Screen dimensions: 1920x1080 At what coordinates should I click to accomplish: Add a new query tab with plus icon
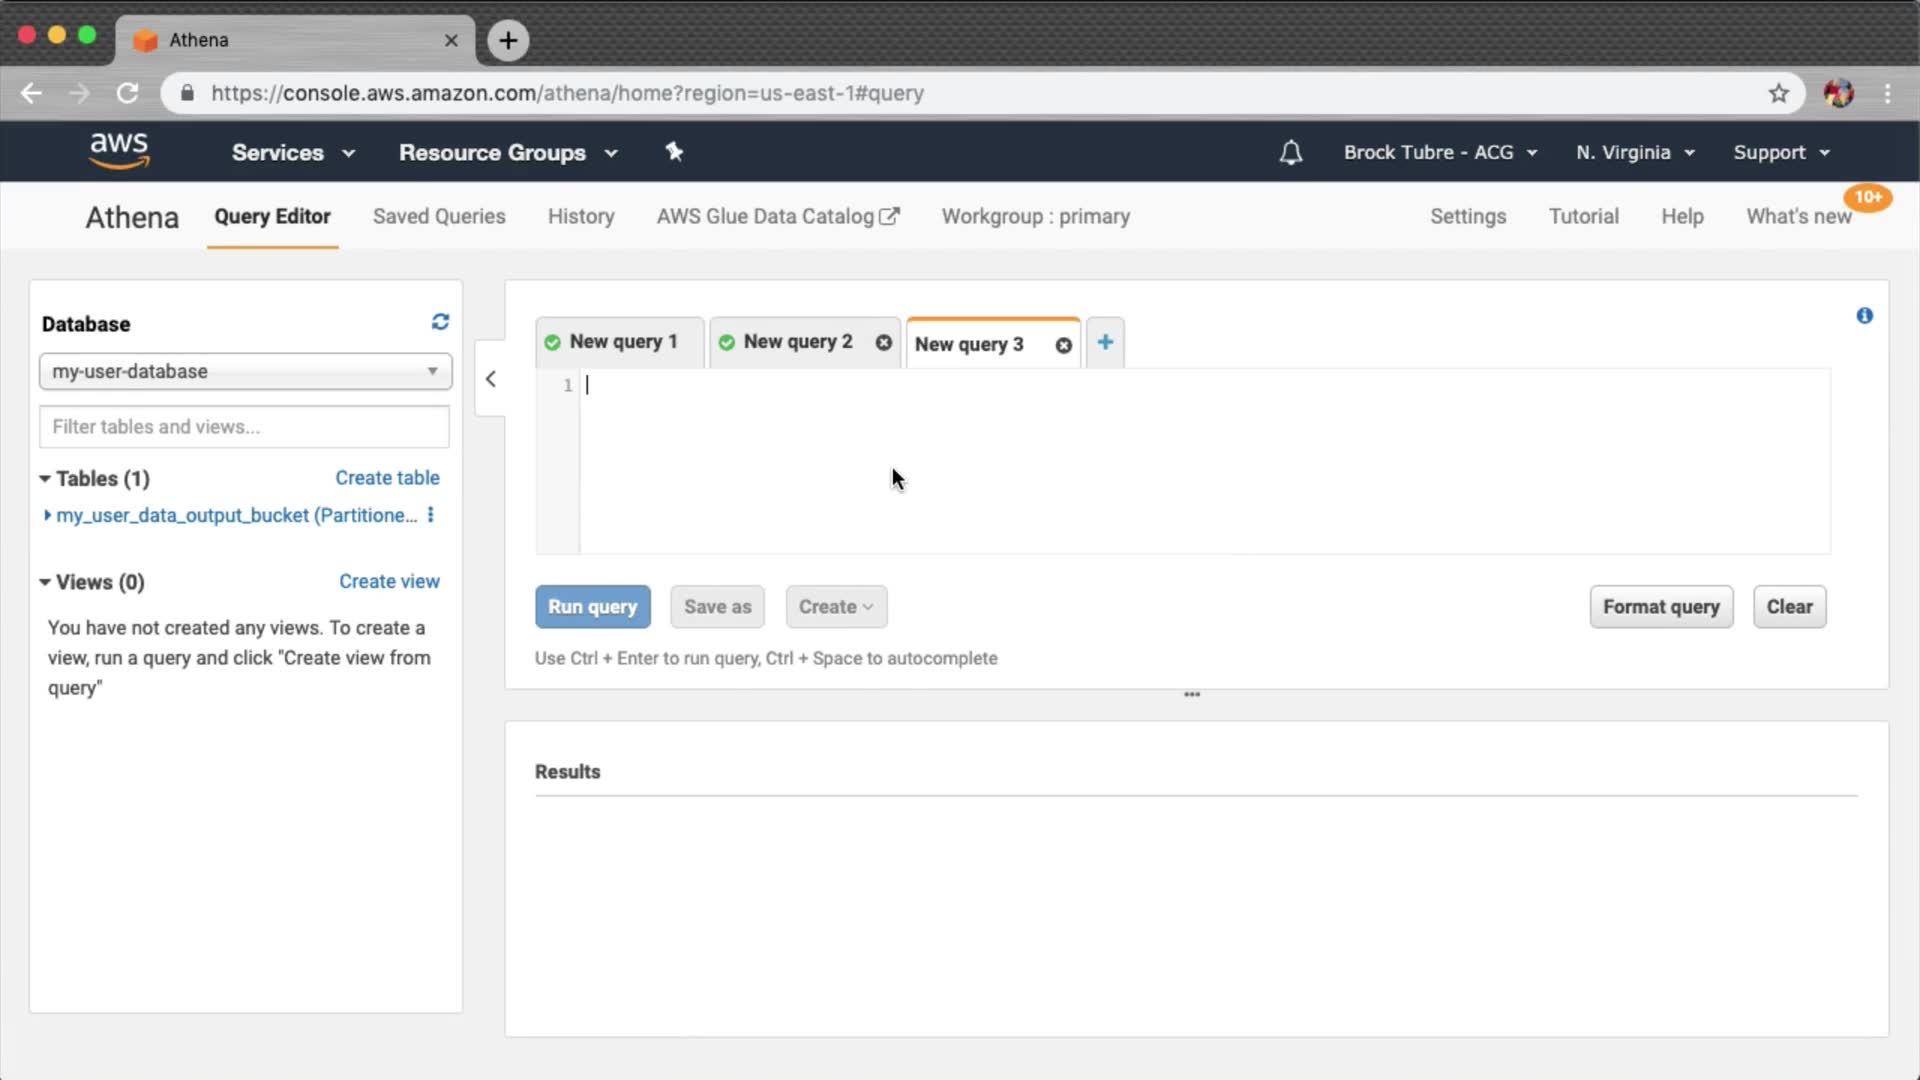1105,342
